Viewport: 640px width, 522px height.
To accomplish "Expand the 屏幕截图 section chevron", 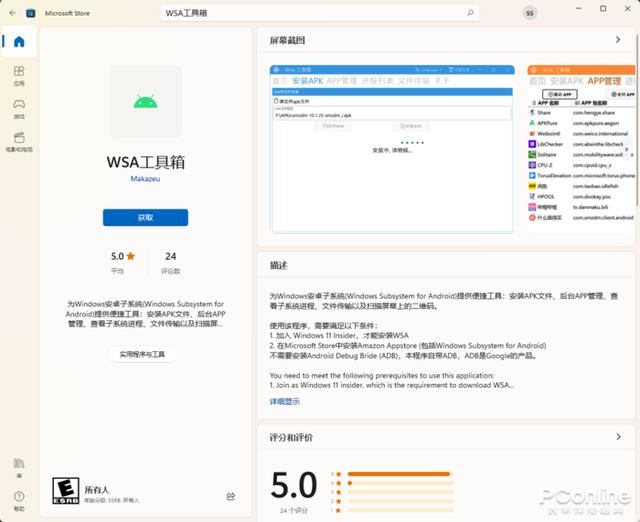I will coord(619,41).
